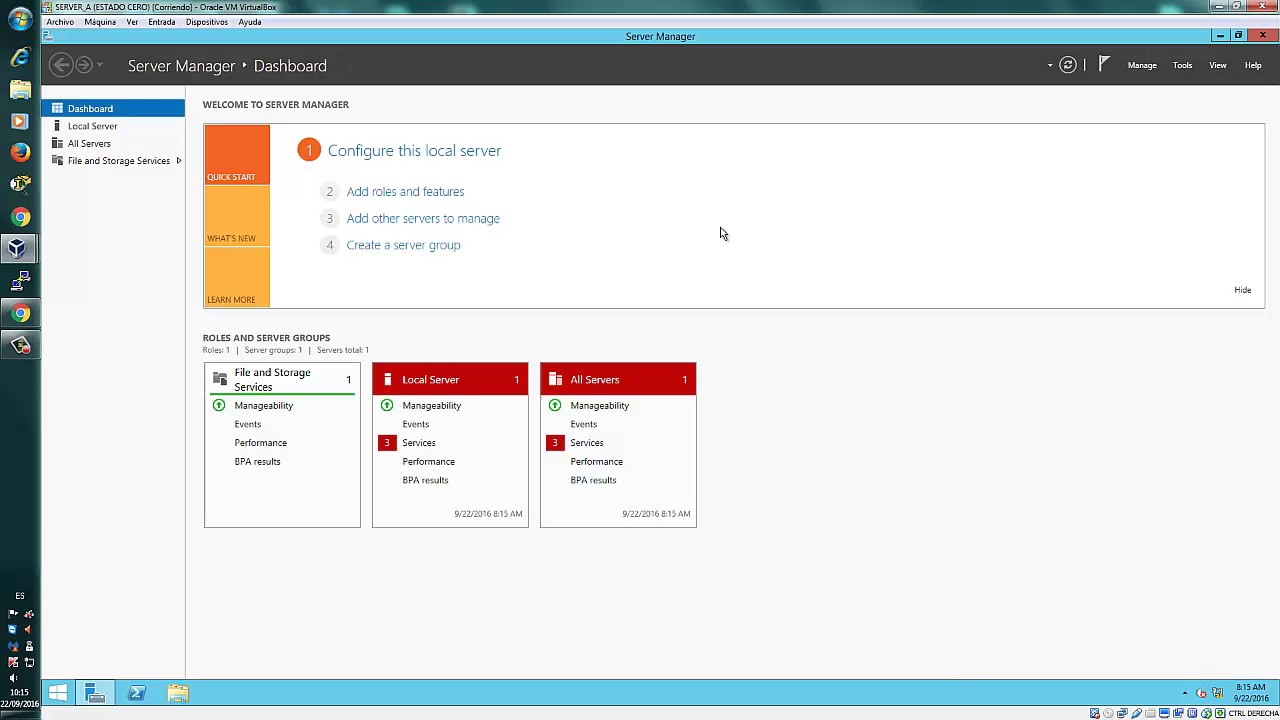Click Server Manager icon in guest taskbar

coord(96,692)
